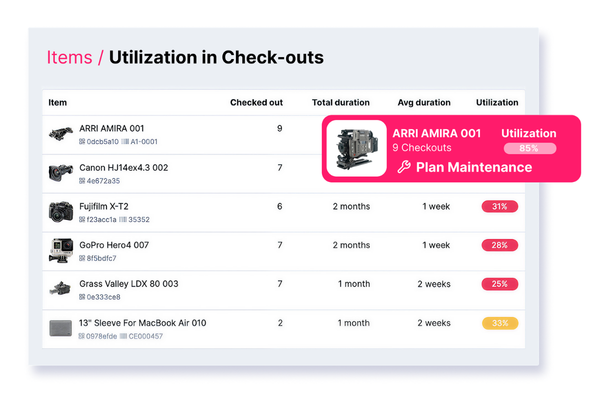Click the QR code icon next to 0dcb5a10
Image resolution: width=600 pixels, height=400 pixels.
[82, 142]
